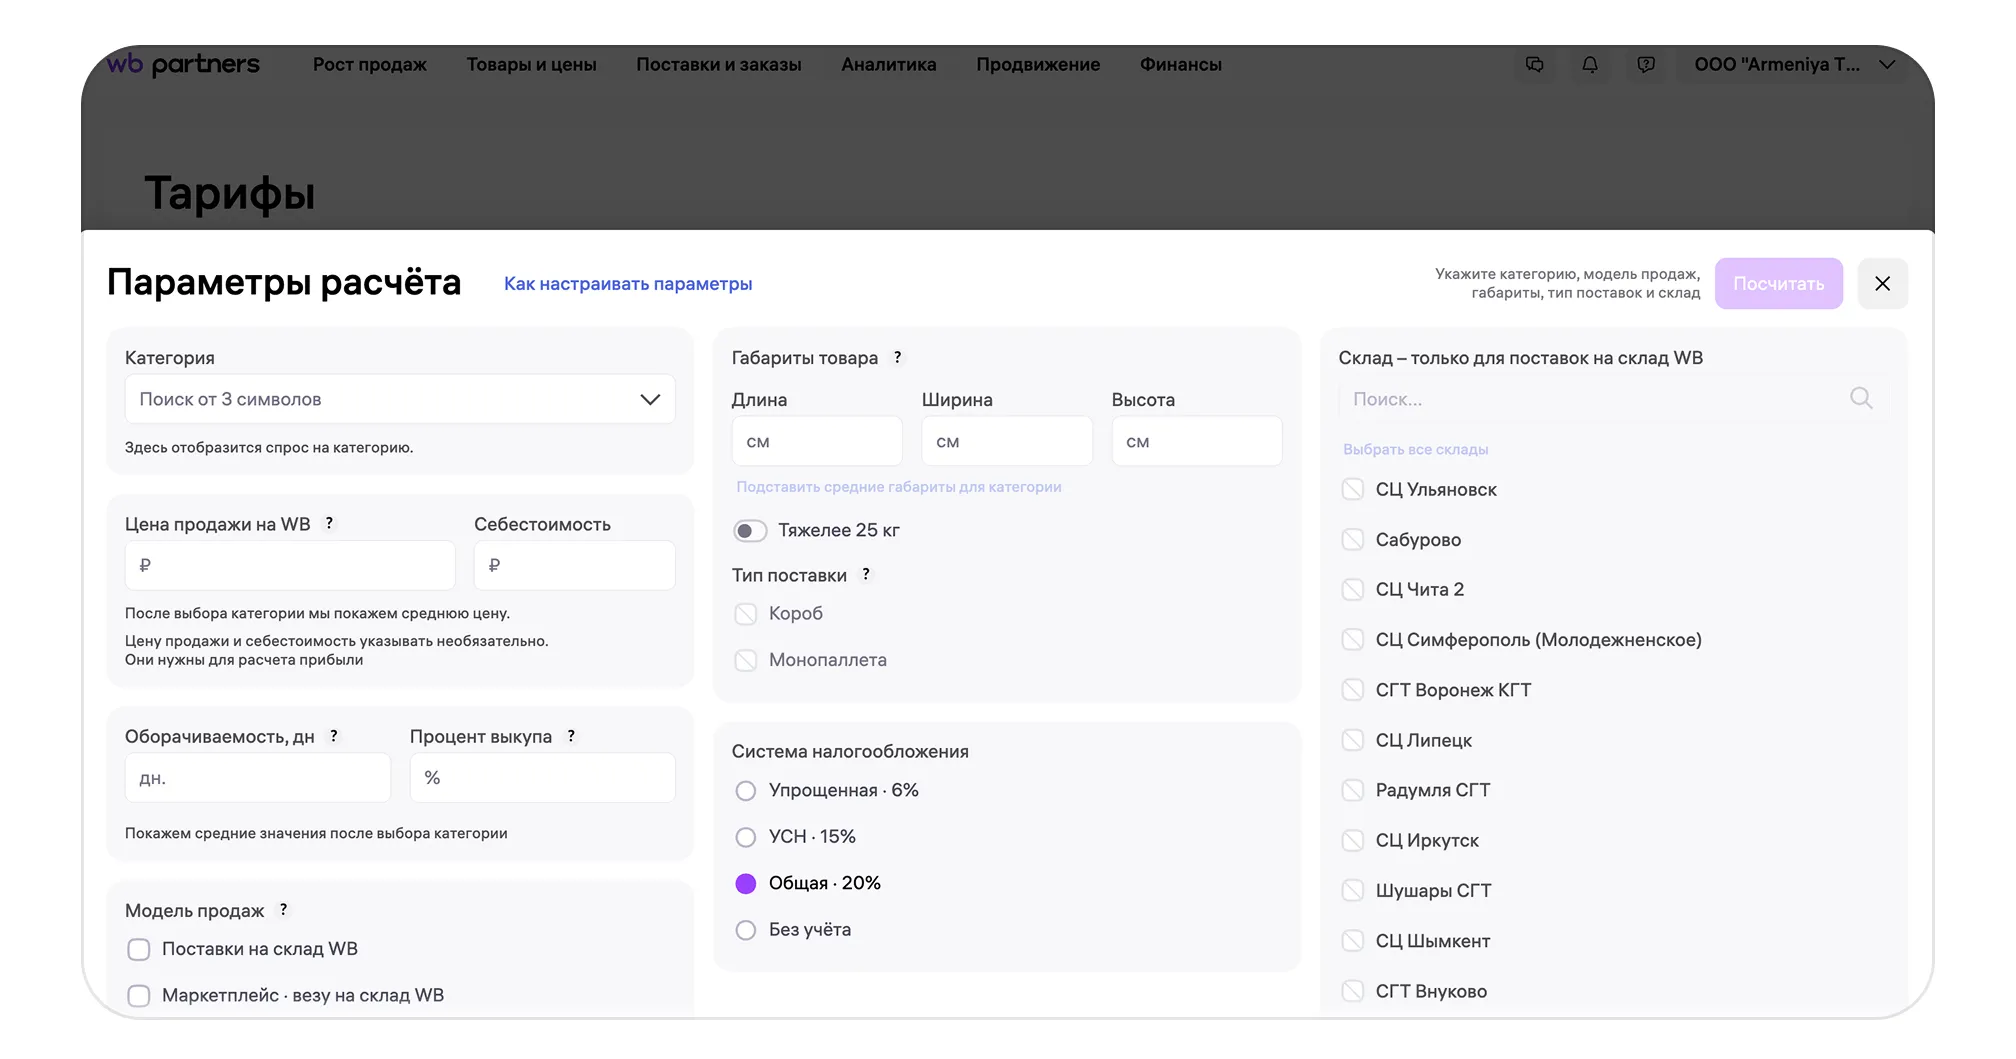
Task: Open help tooltip for Процент выкупа
Action: click(x=571, y=736)
